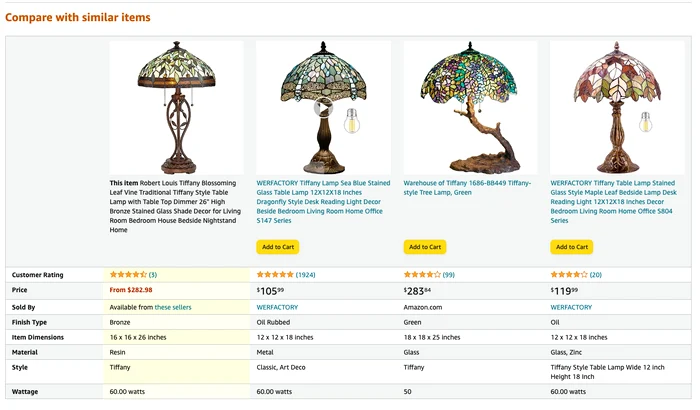Open WERFACTORY Maple Leaf lamp title link

tap(614, 201)
